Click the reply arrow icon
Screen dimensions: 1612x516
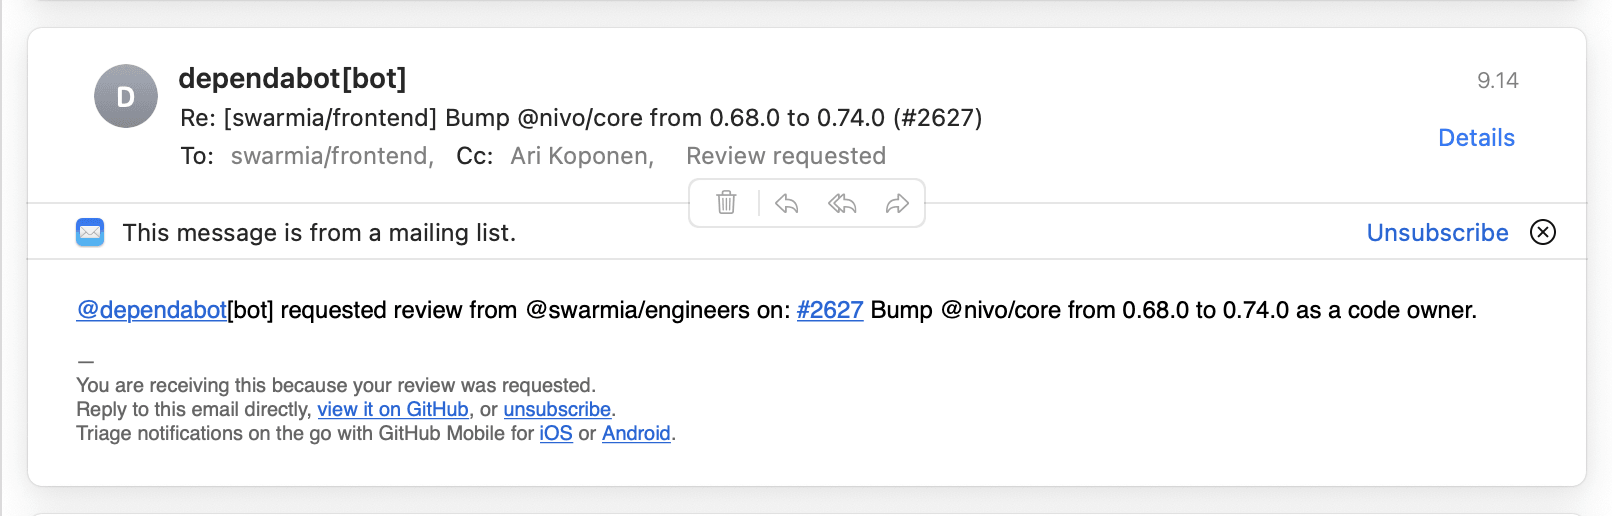786,204
